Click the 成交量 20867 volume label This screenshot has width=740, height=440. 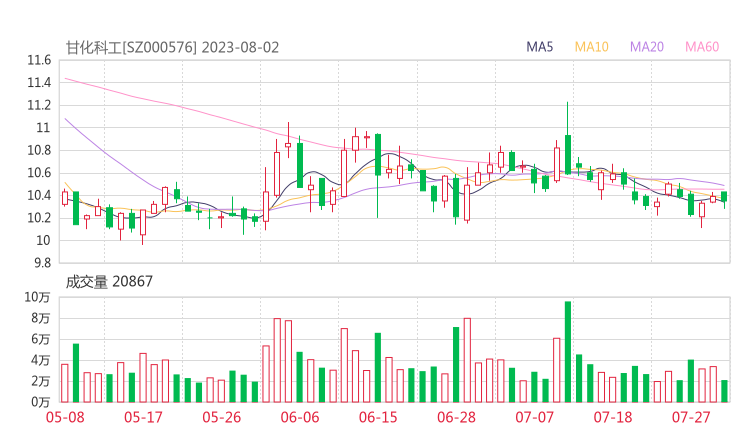click(x=109, y=282)
